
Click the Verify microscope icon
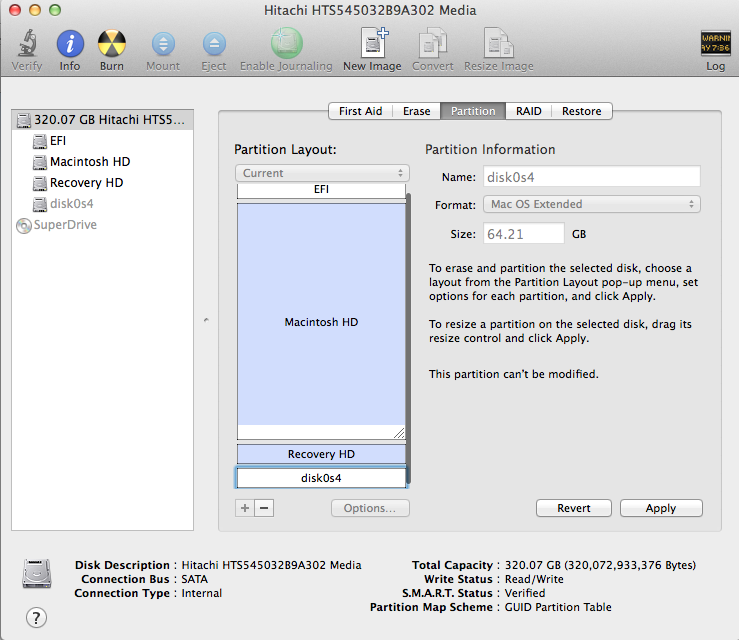[x=27, y=43]
